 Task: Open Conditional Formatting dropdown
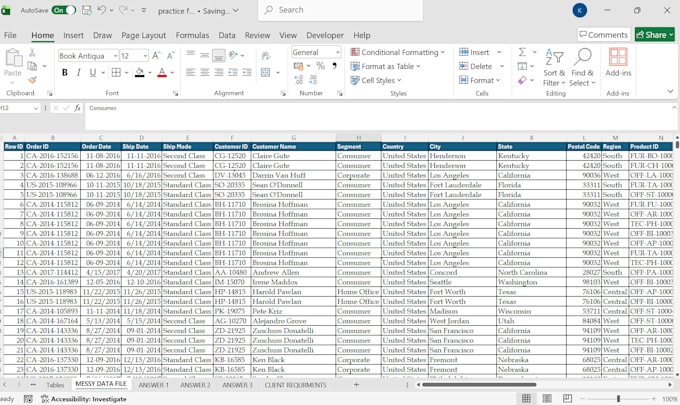(x=398, y=52)
